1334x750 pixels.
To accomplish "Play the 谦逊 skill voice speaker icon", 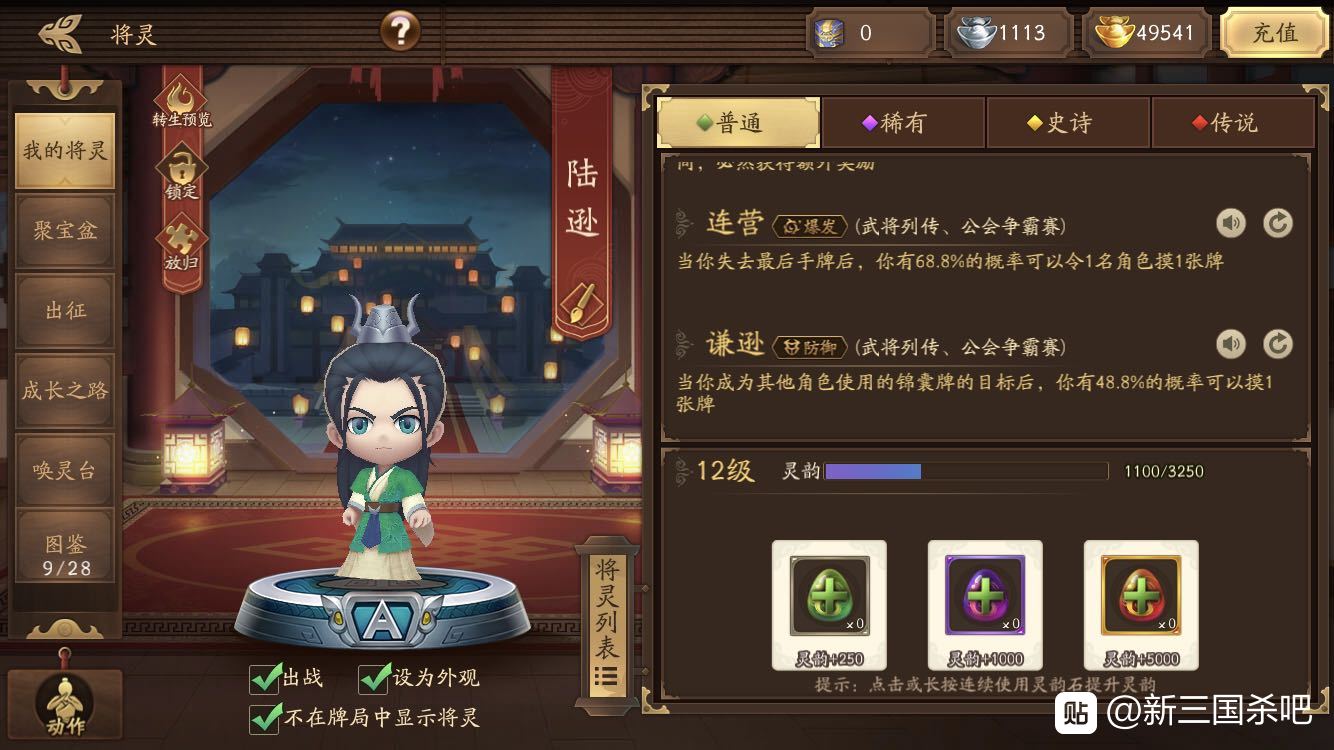I will (1231, 345).
